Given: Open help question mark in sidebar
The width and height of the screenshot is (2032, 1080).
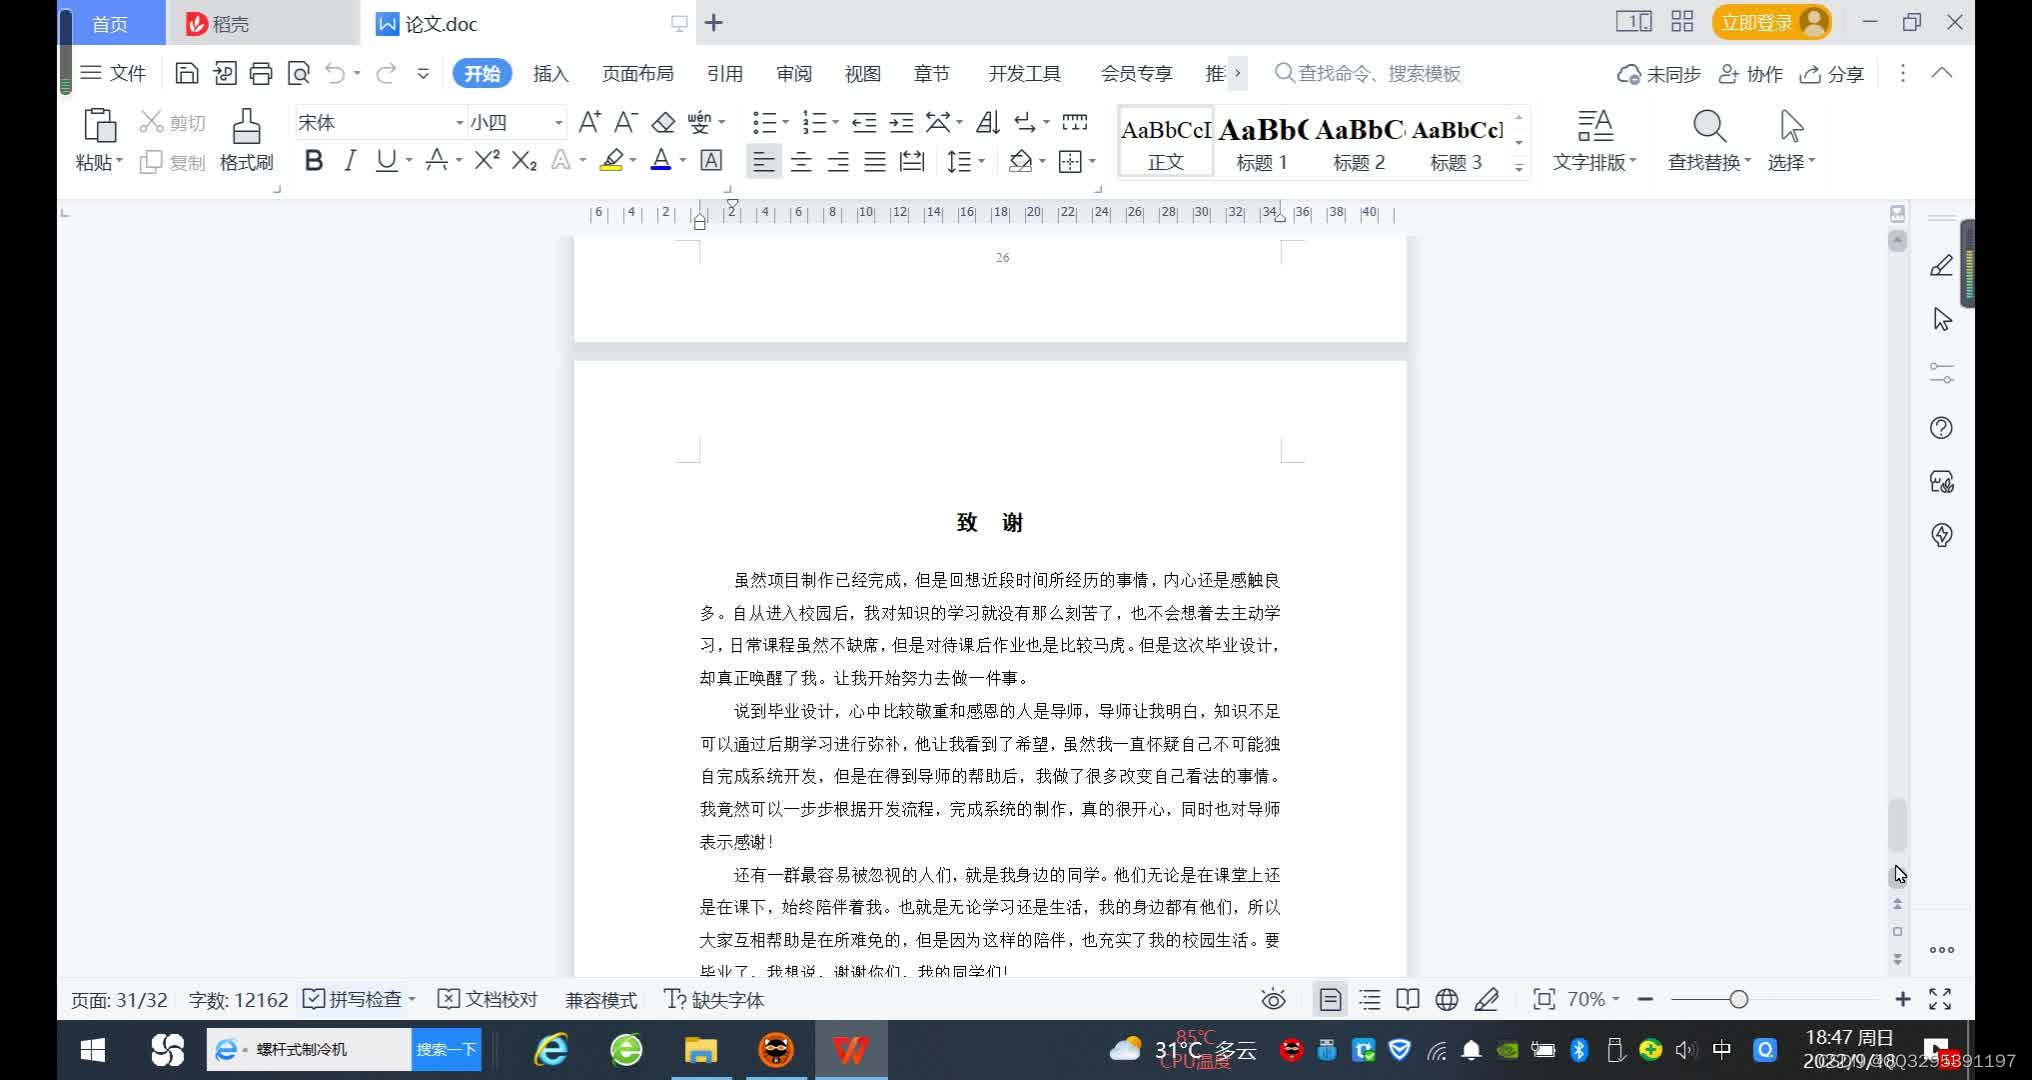Looking at the screenshot, I should pos(1941,428).
